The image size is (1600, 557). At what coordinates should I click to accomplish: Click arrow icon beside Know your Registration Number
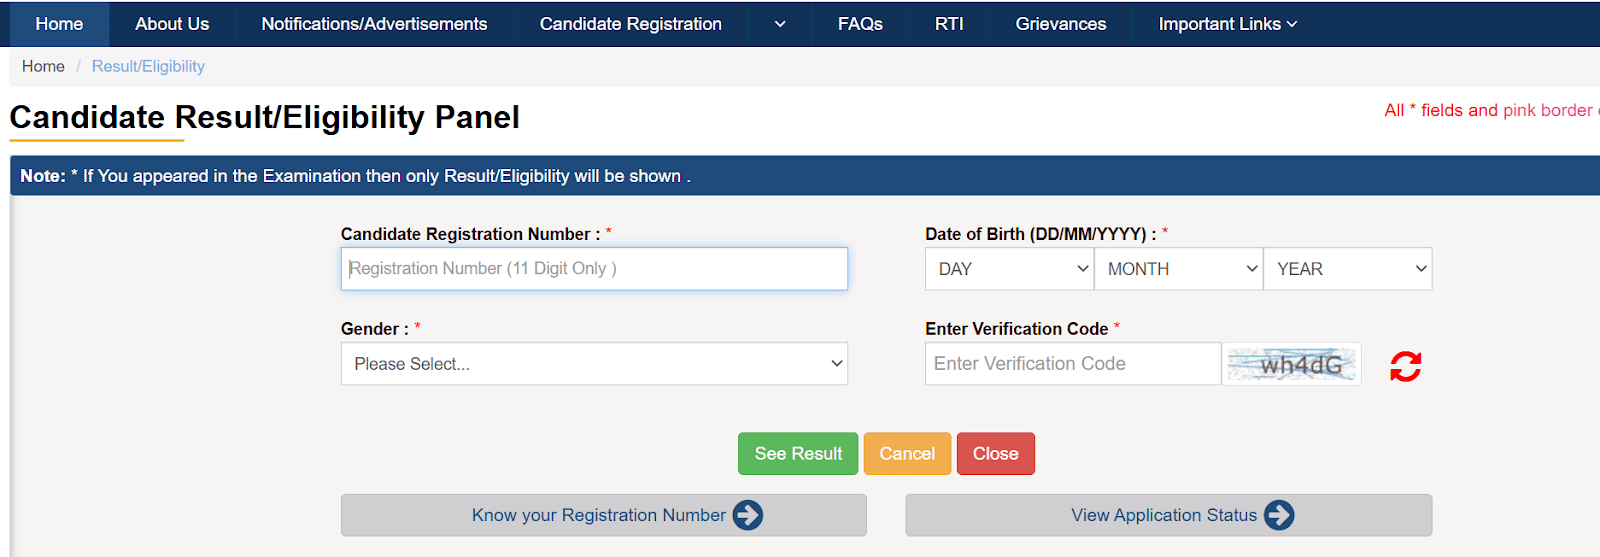click(748, 515)
